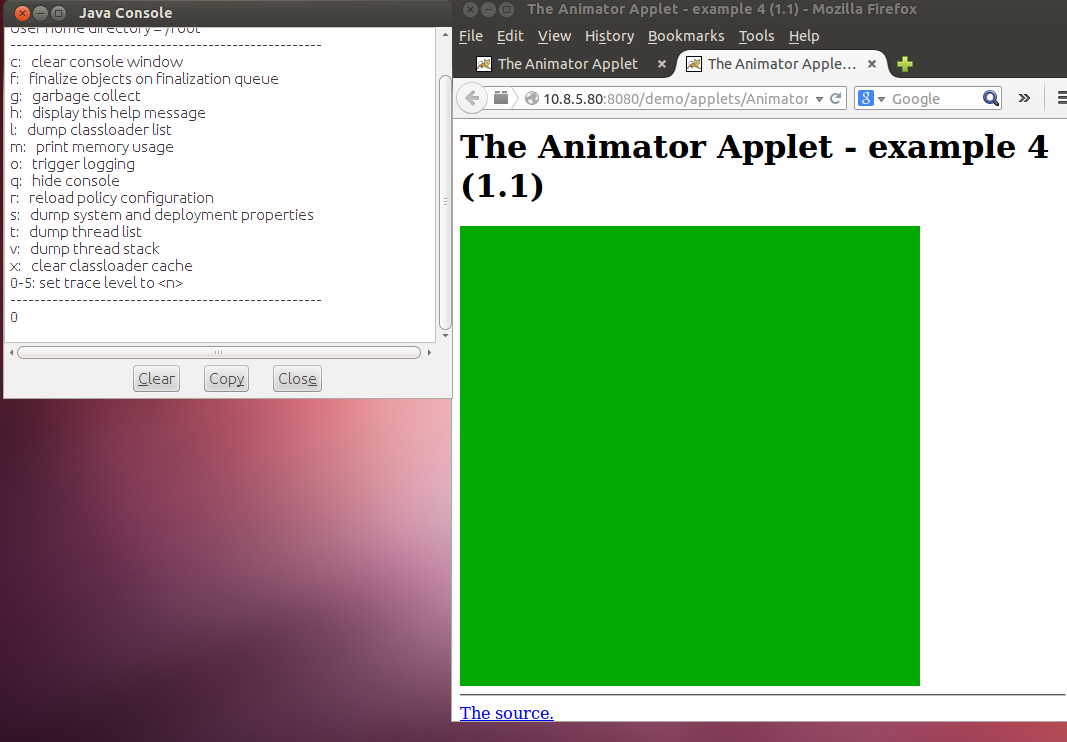1067x742 pixels.
Task: Click the Java Console horizontal scrollbar
Action: pos(218,352)
